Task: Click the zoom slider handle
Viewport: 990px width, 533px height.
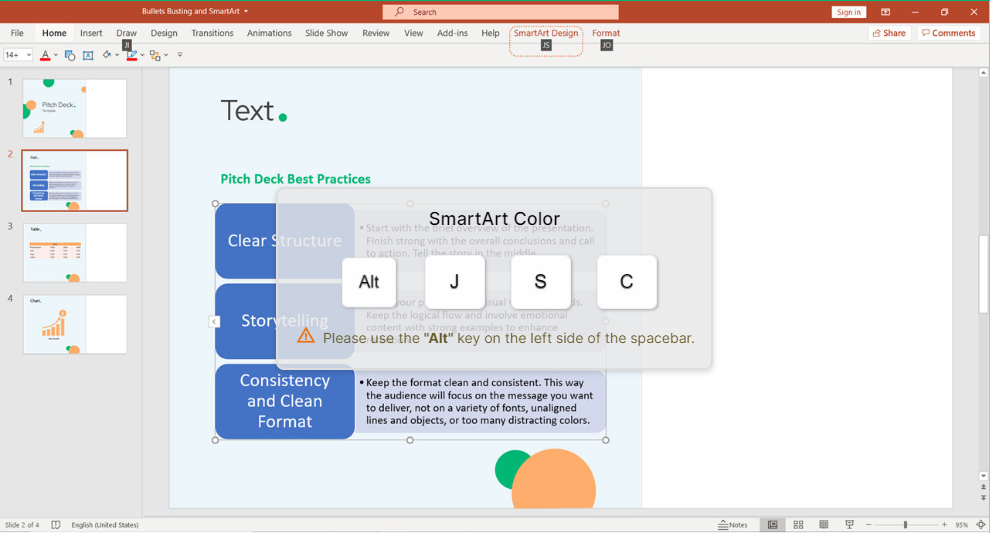Action: click(x=905, y=525)
